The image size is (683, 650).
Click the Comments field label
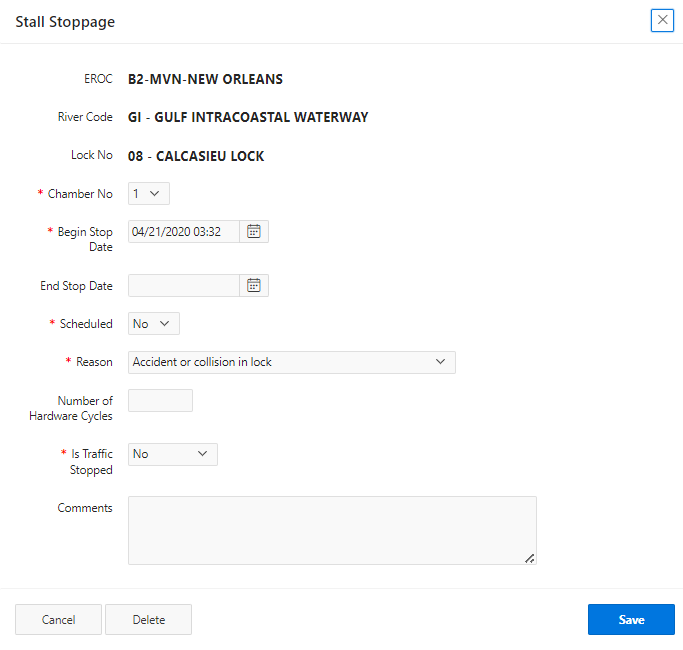point(85,508)
